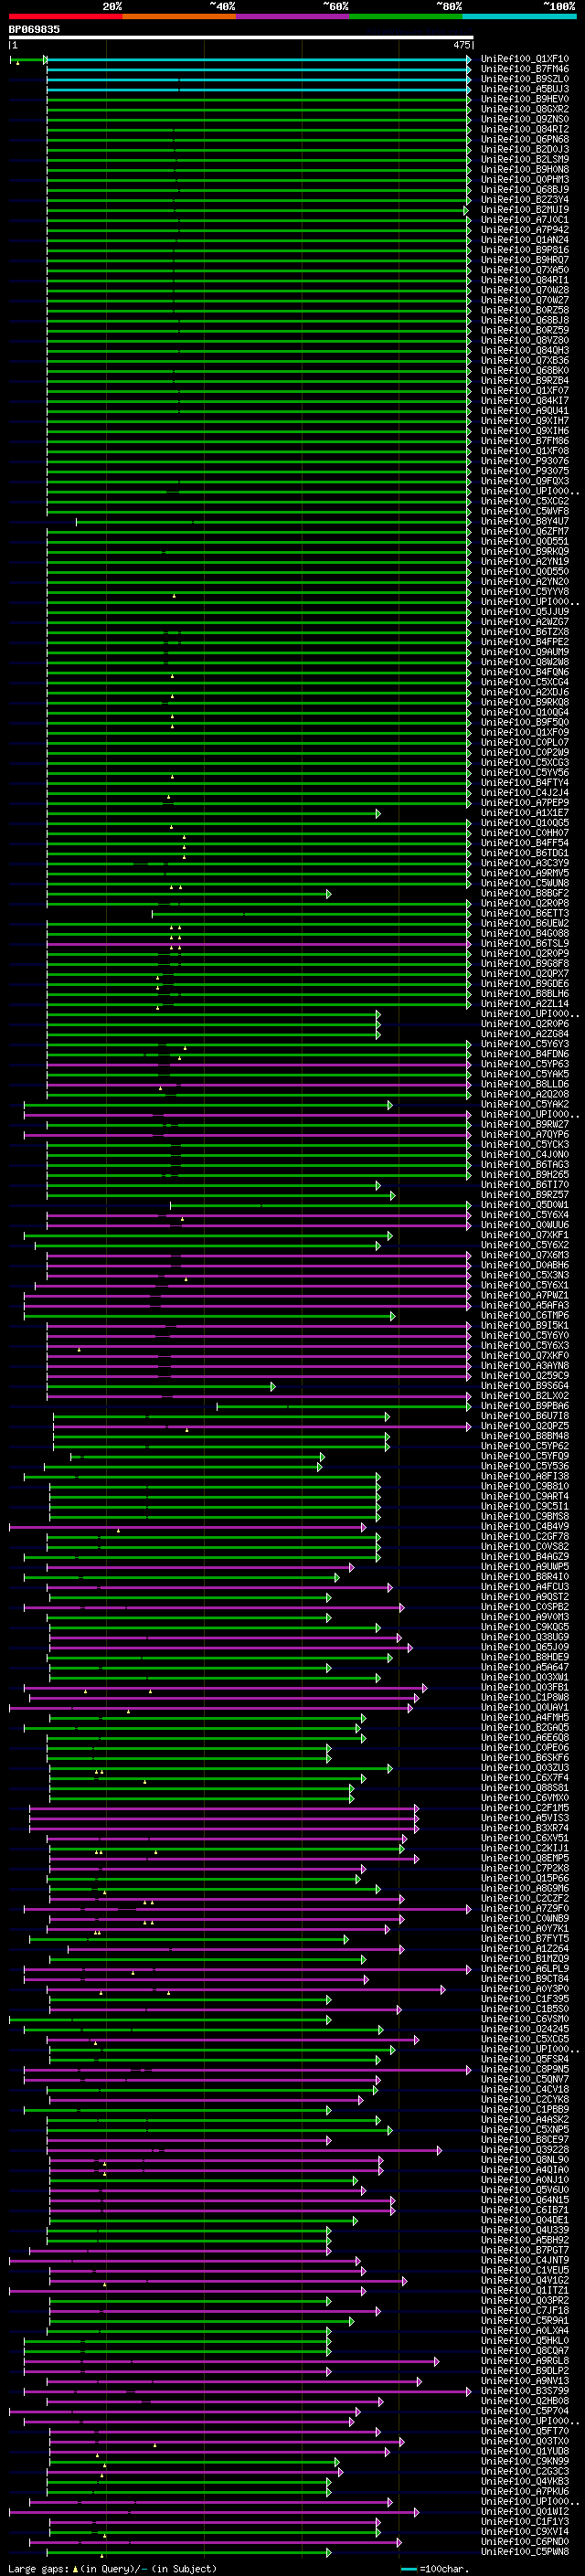Click the cyan alignment bar for Q1XF10
Image resolution: width=585 pixels, height=2576 pixels.
click(x=258, y=60)
